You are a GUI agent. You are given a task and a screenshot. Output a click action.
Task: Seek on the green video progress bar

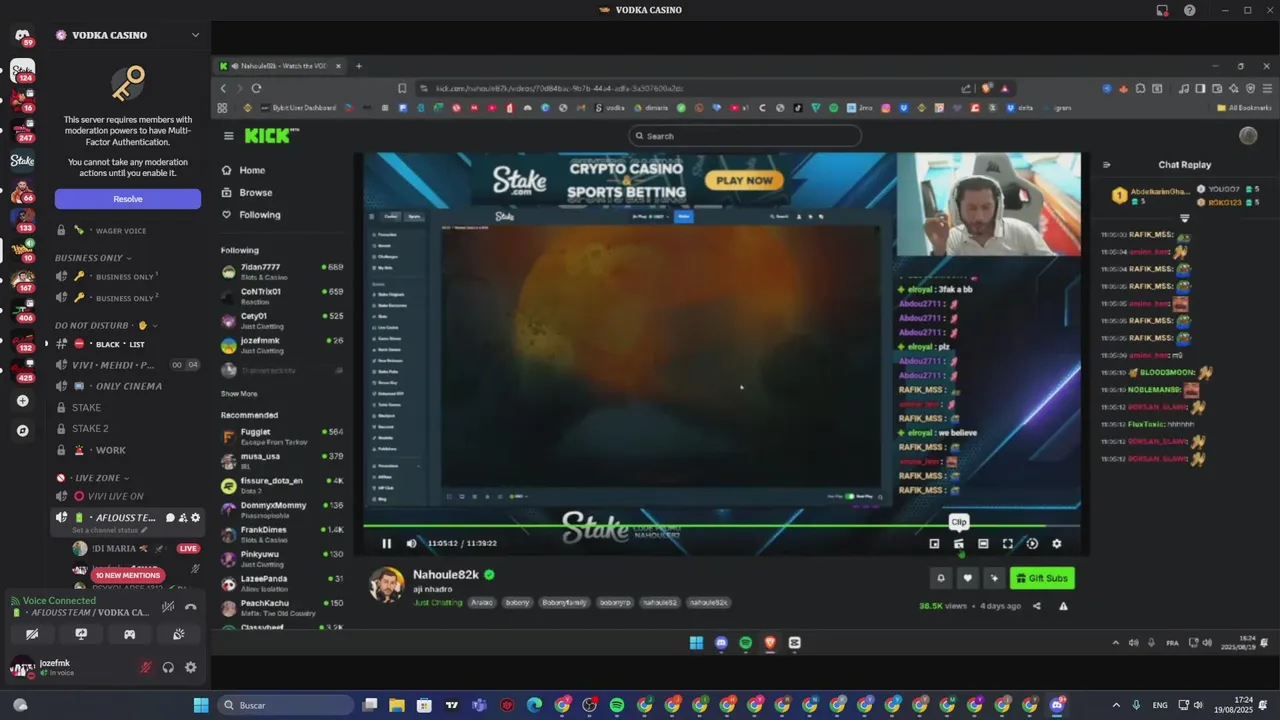(x=721, y=525)
